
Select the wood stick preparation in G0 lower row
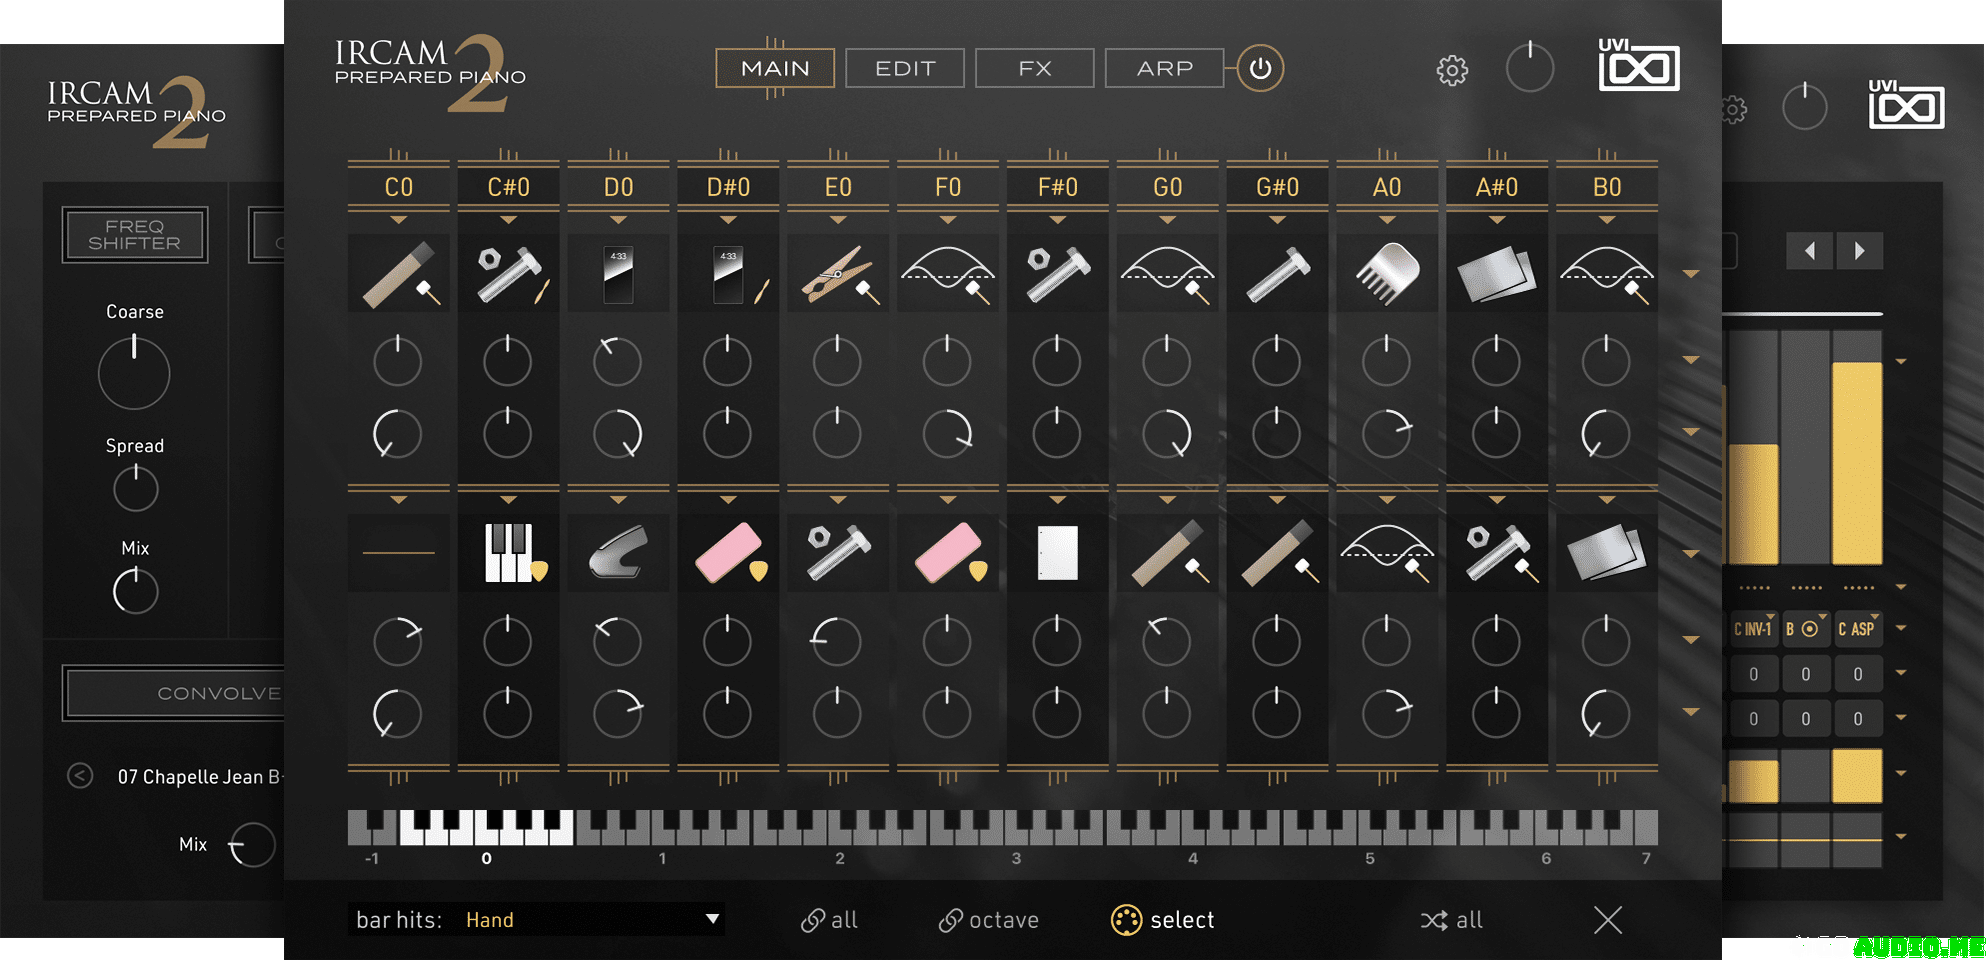pyautogui.click(x=1168, y=552)
